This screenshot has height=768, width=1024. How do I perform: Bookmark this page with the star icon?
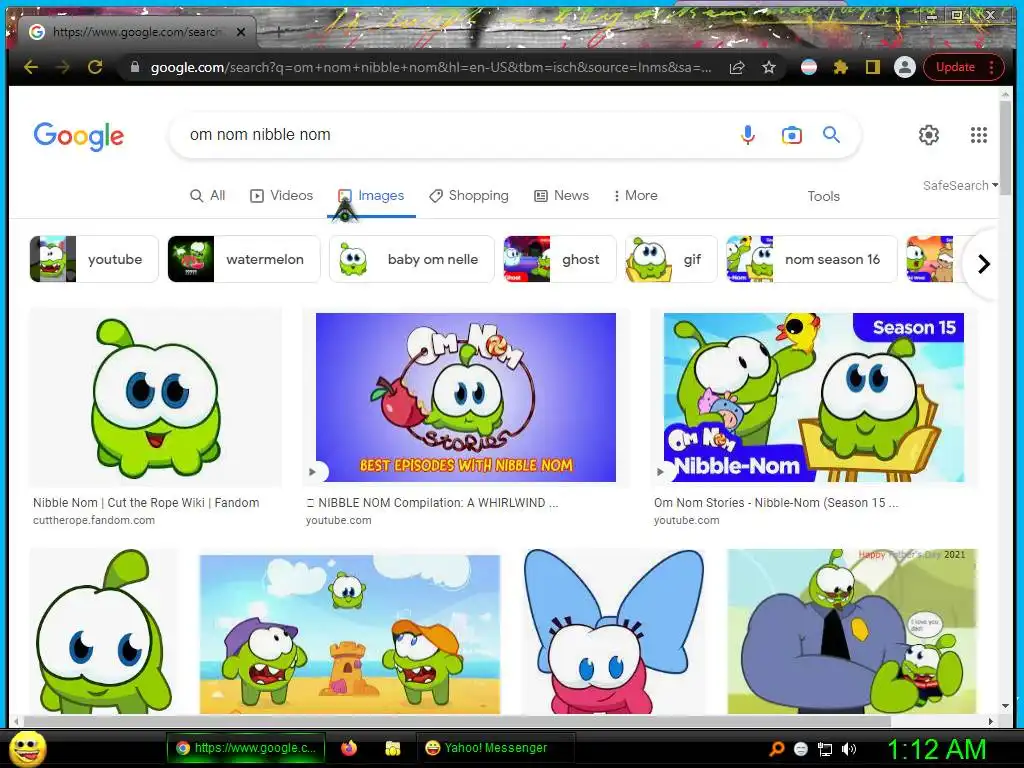point(769,67)
